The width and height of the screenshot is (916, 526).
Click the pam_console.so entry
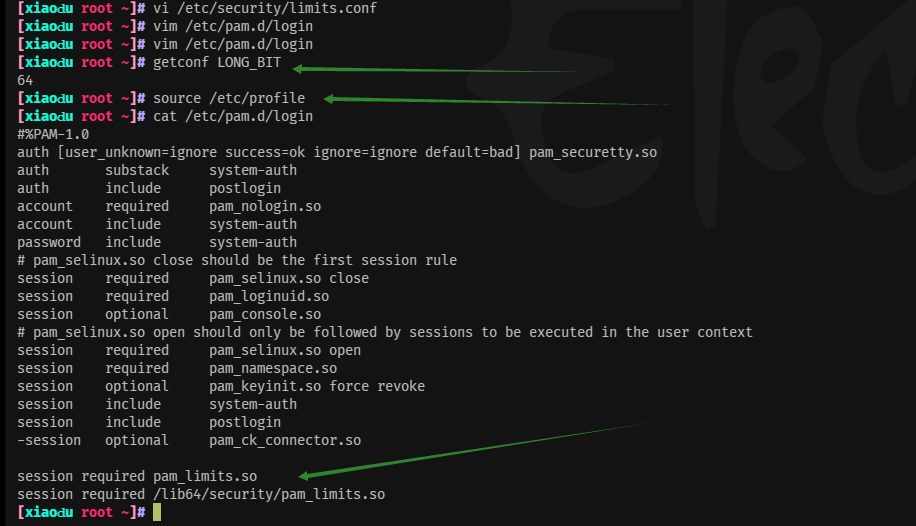tap(265, 314)
